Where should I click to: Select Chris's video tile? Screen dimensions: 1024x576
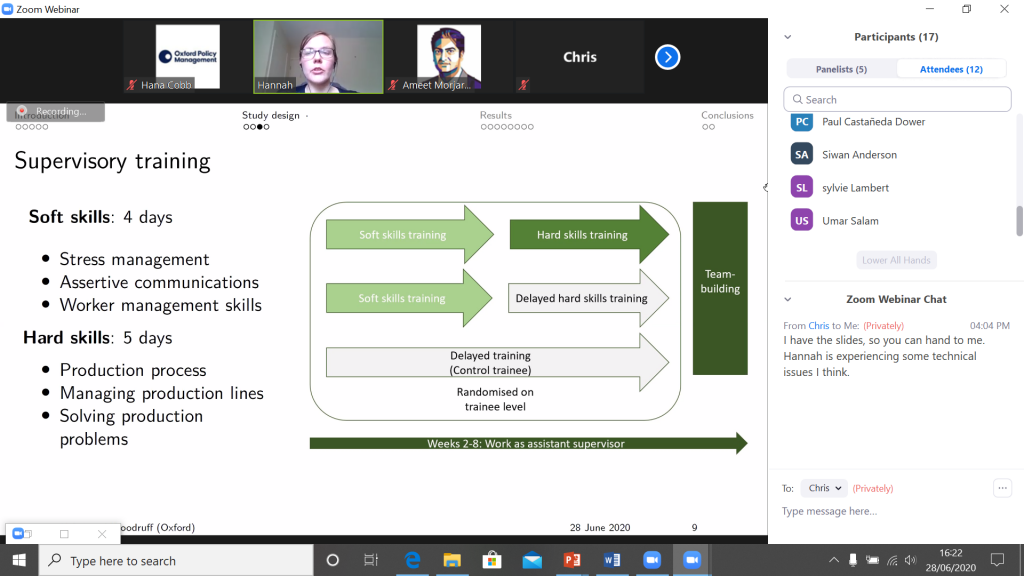(579, 57)
